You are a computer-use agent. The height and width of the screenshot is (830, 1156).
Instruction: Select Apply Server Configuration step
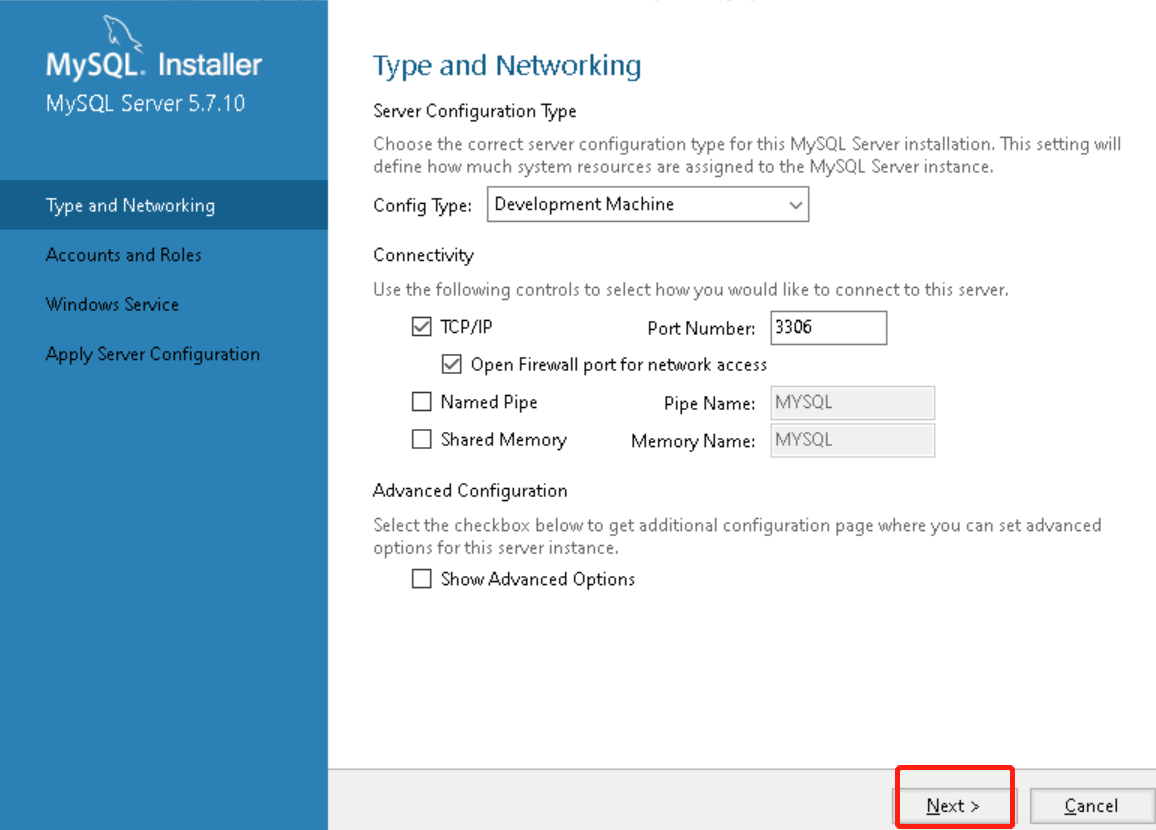click(x=153, y=354)
